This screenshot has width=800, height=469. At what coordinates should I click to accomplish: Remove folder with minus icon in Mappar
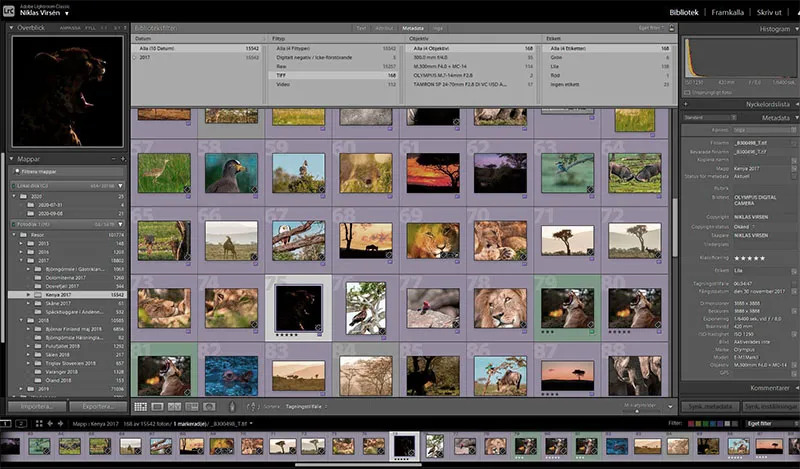pos(114,159)
